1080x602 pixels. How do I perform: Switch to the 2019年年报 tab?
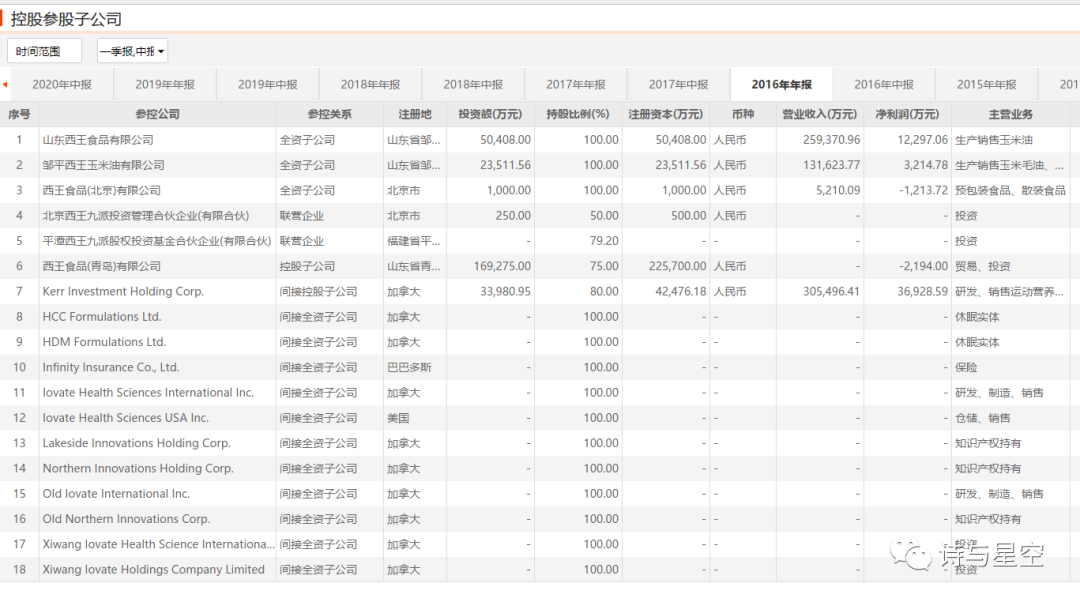[x=165, y=85]
